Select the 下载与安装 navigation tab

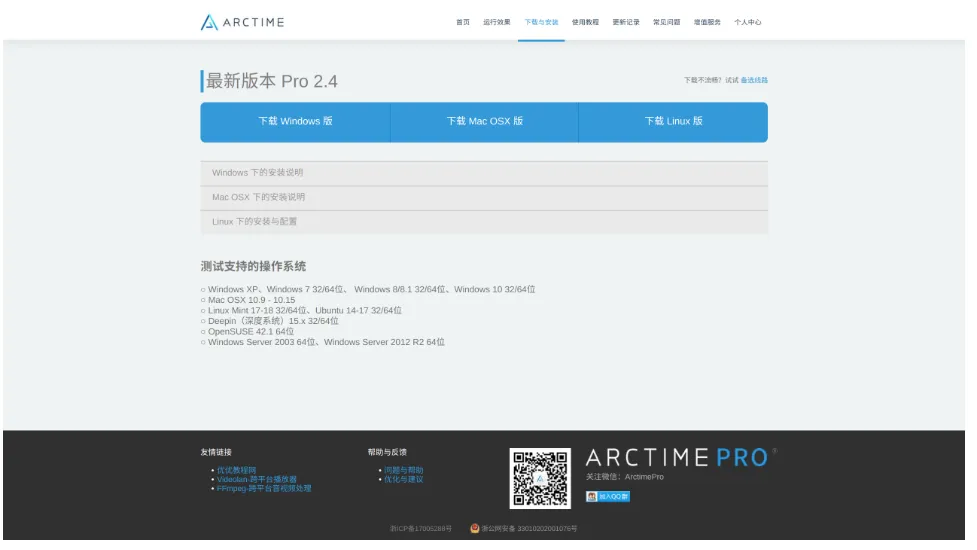[x=541, y=22]
